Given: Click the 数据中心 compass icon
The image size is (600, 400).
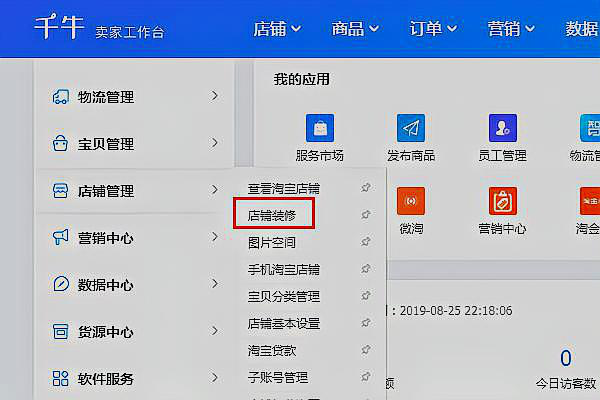Looking at the screenshot, I should pos(60,284).
